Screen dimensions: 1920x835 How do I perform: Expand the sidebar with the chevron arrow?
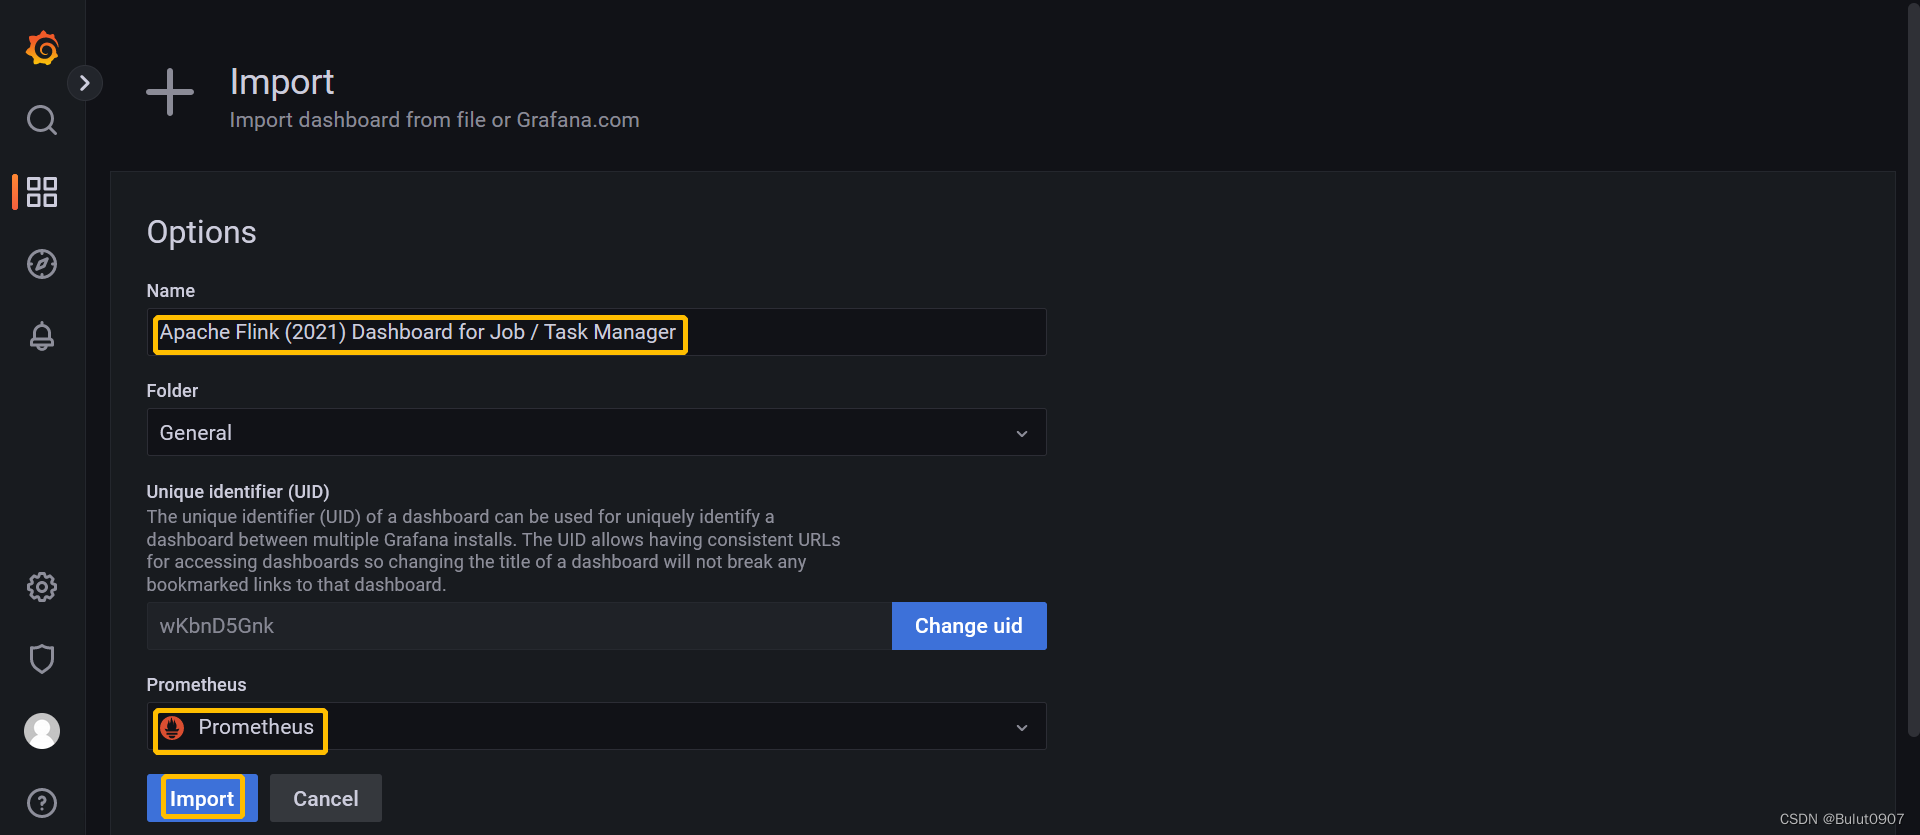(x=85, y=83)
